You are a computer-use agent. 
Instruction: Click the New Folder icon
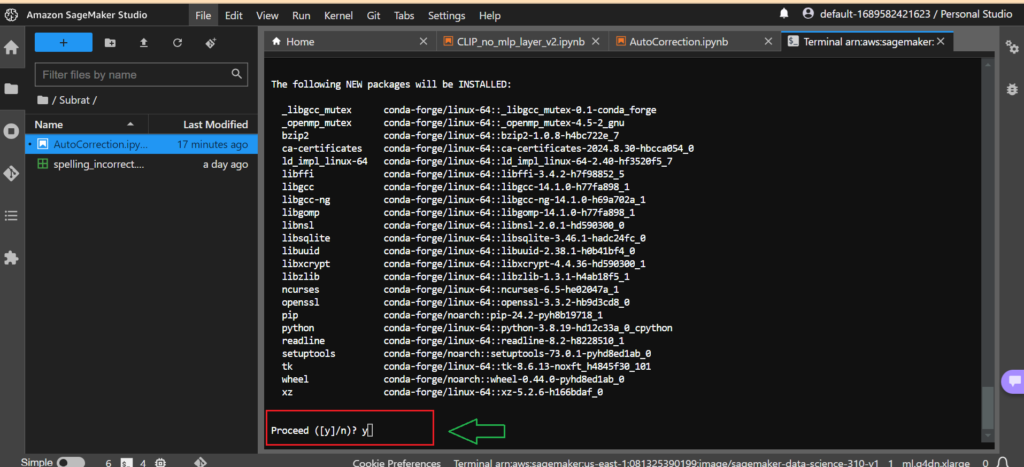tap(110, 43)
